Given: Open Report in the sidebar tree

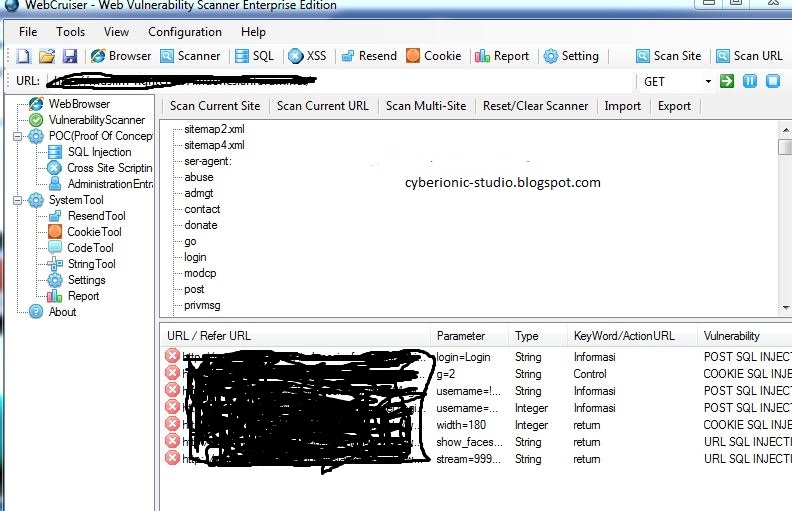Looking at the screenshot, I should [x=83, y=296].
